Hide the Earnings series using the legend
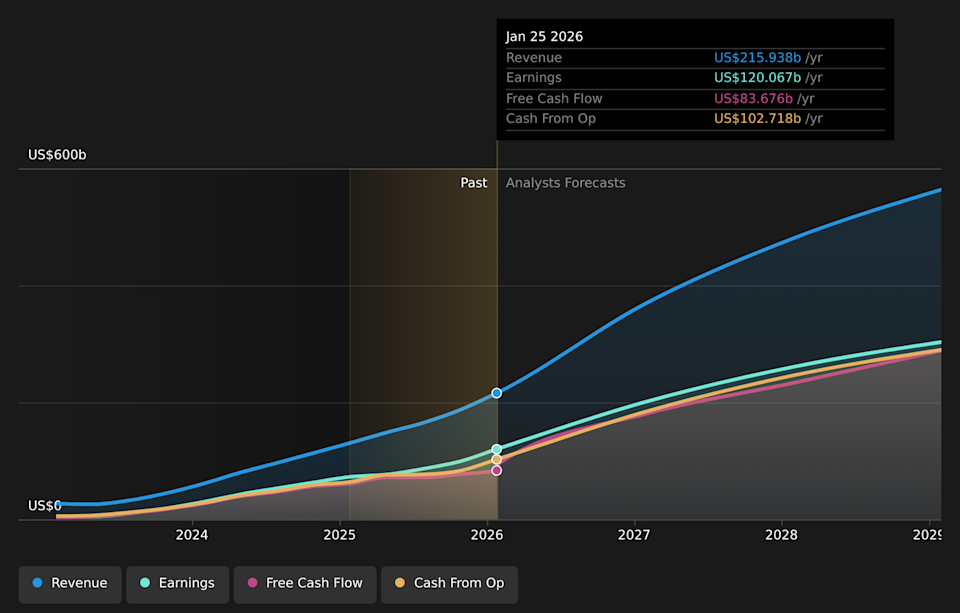Screen dimensions: 960x613 coord(177,583)
